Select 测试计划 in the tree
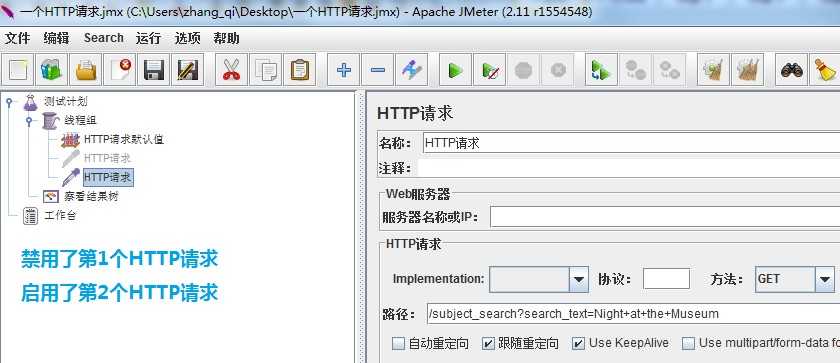Screen dimensions: 840x363 [x=65, y=101]
